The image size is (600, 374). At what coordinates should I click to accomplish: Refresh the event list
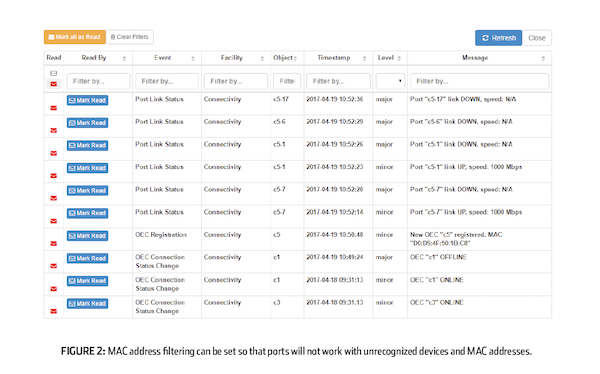coord(499,38)
